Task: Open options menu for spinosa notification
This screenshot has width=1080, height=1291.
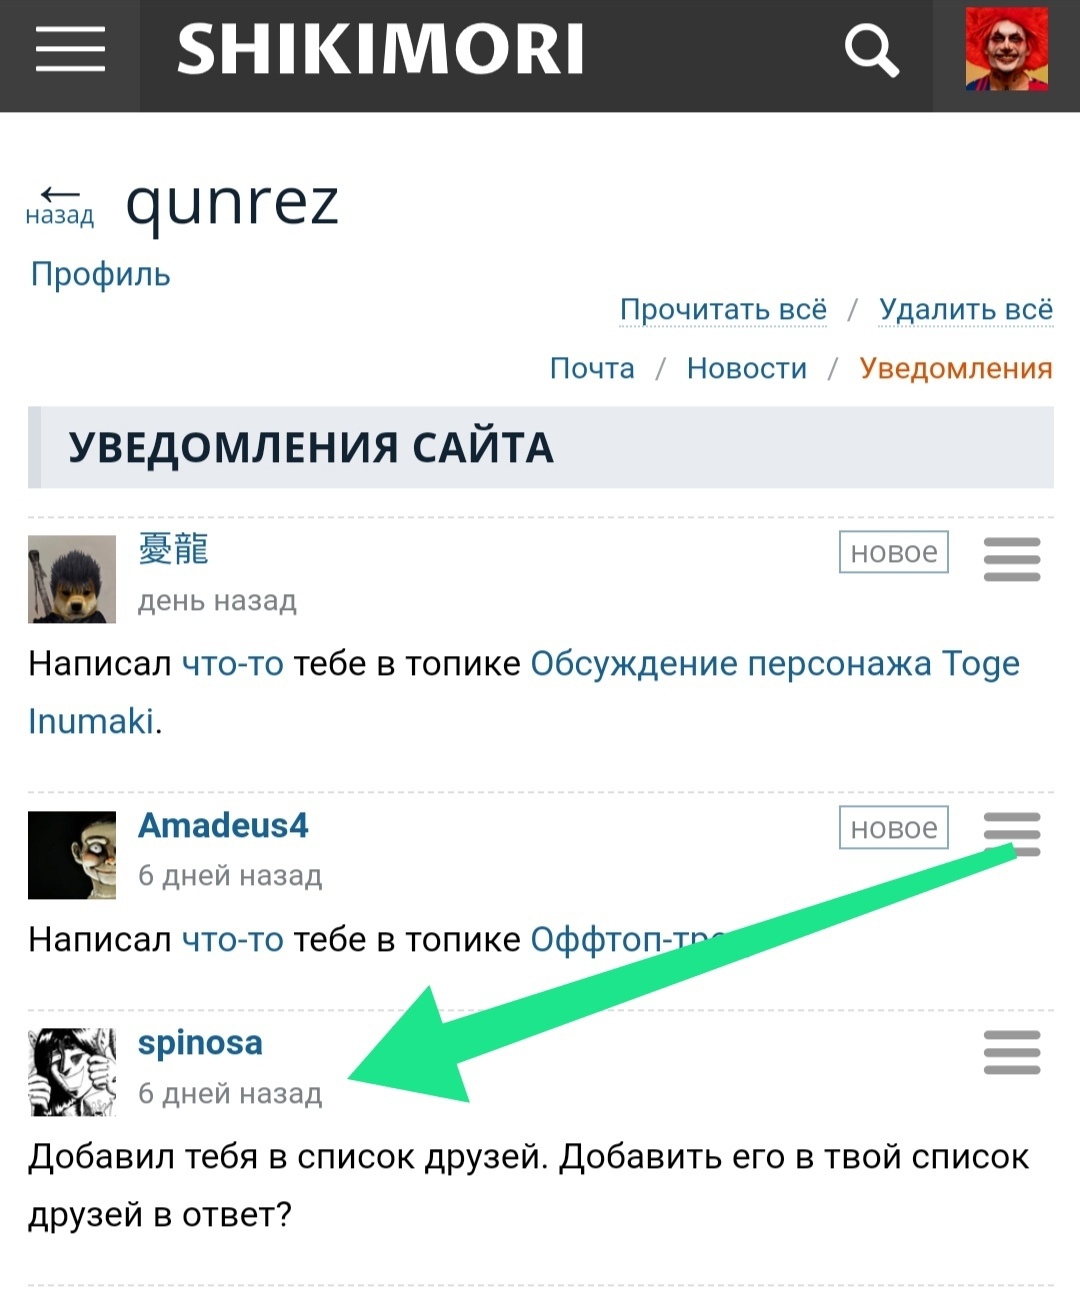Action: tap(1012, 1052)
